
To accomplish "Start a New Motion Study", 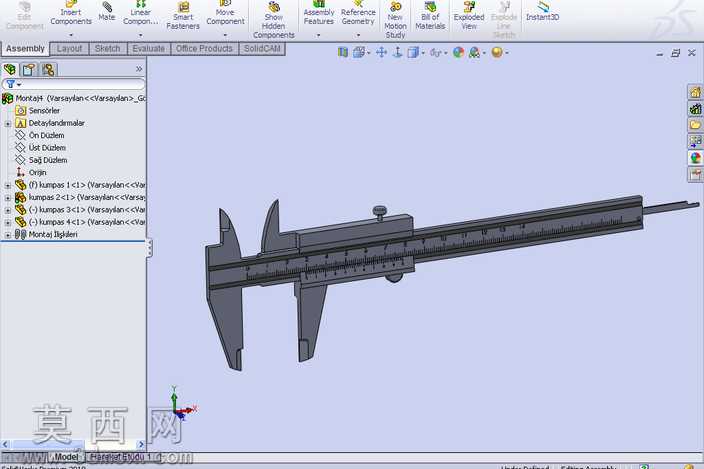I will [x=395, y=20].
